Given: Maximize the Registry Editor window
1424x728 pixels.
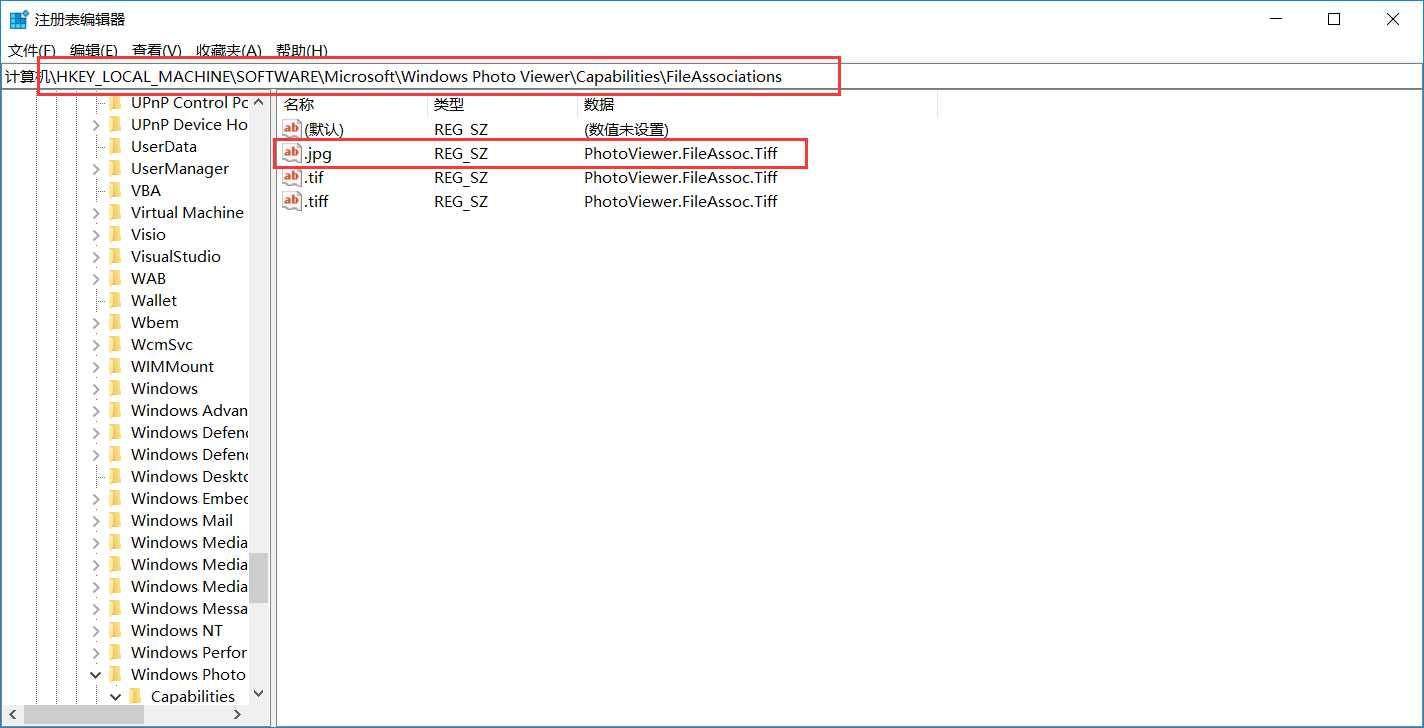Looking at the screenshot, I should click(x=1334, y=19).
